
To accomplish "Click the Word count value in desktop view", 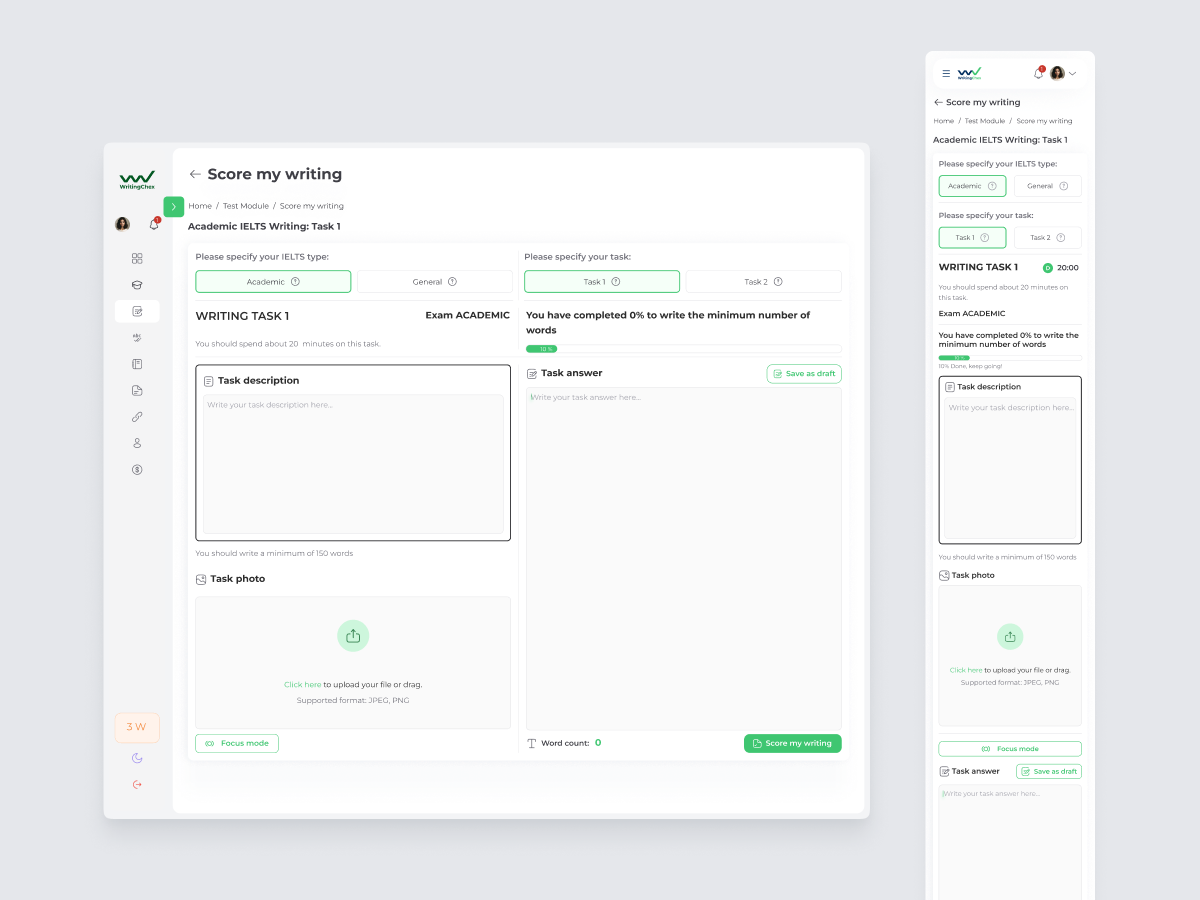I will tap(598, 743).
